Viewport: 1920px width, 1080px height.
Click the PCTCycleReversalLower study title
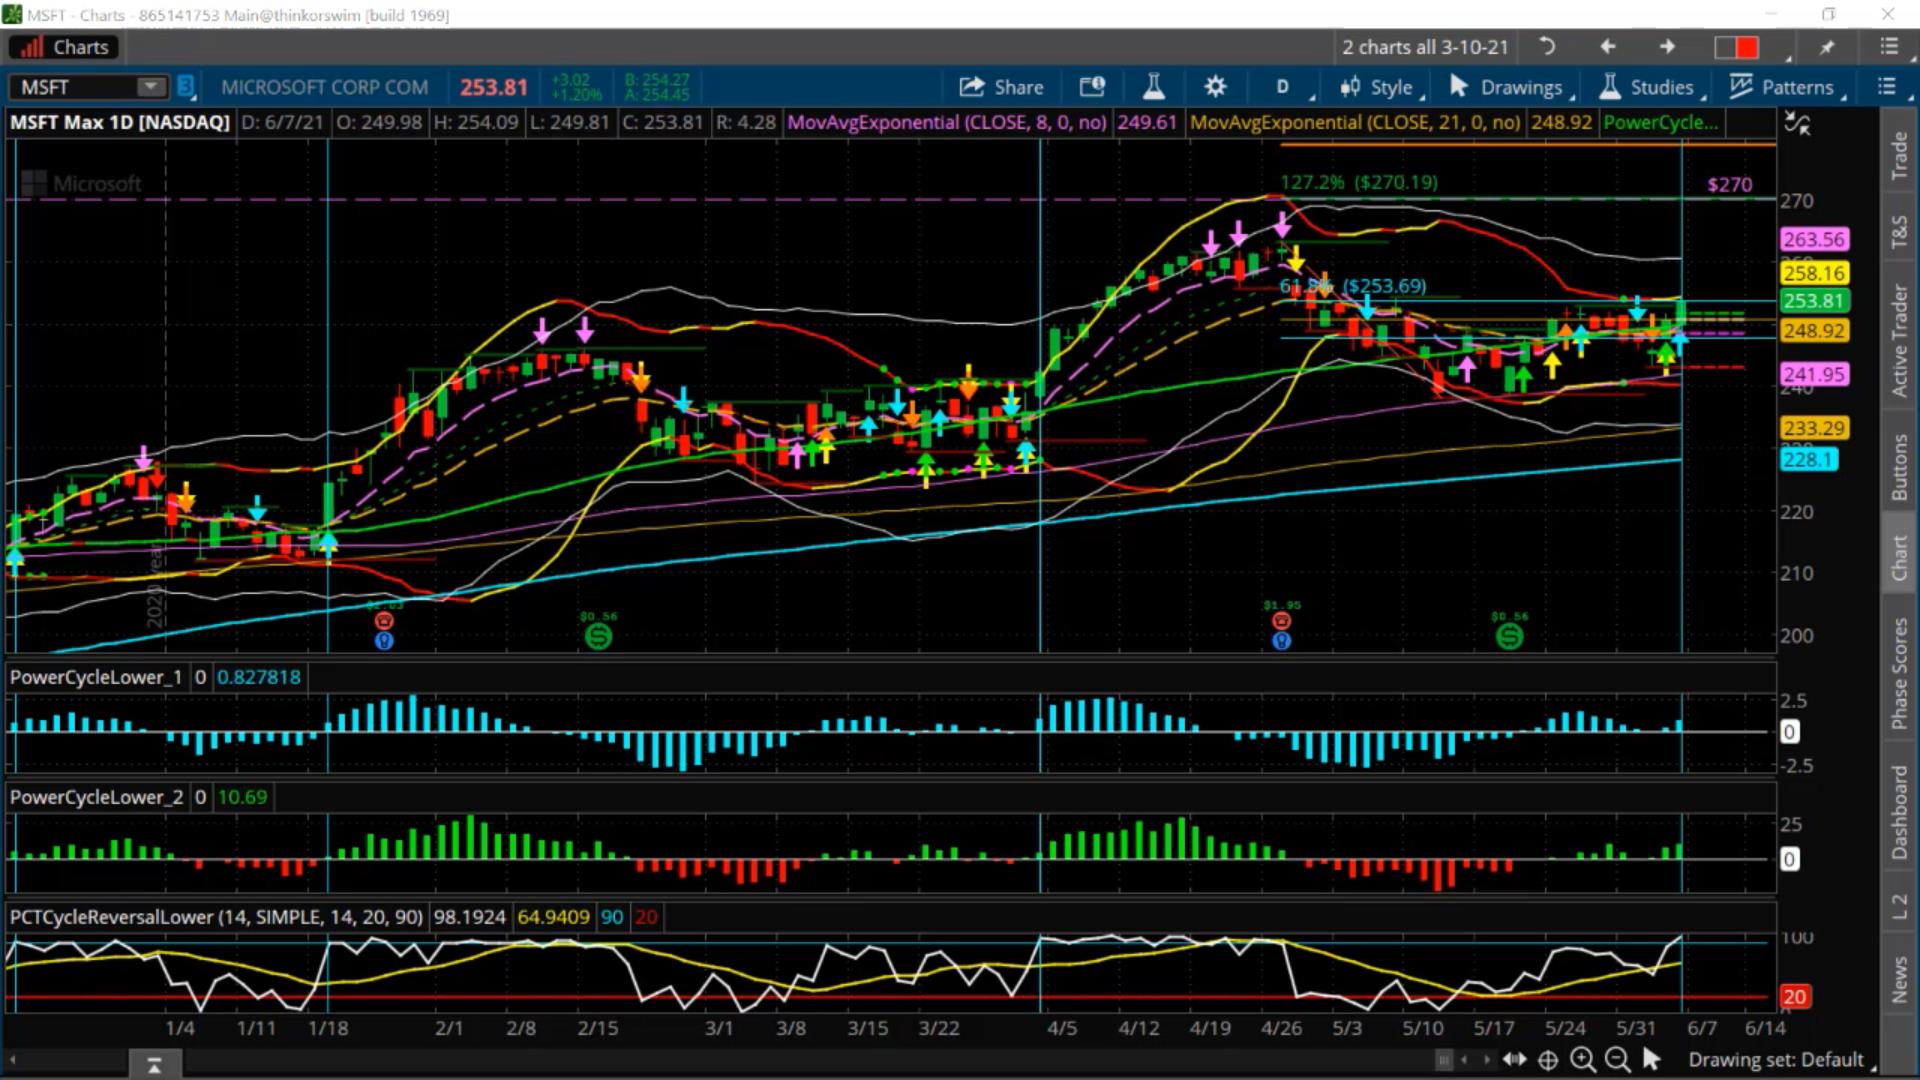click(216, 917)
